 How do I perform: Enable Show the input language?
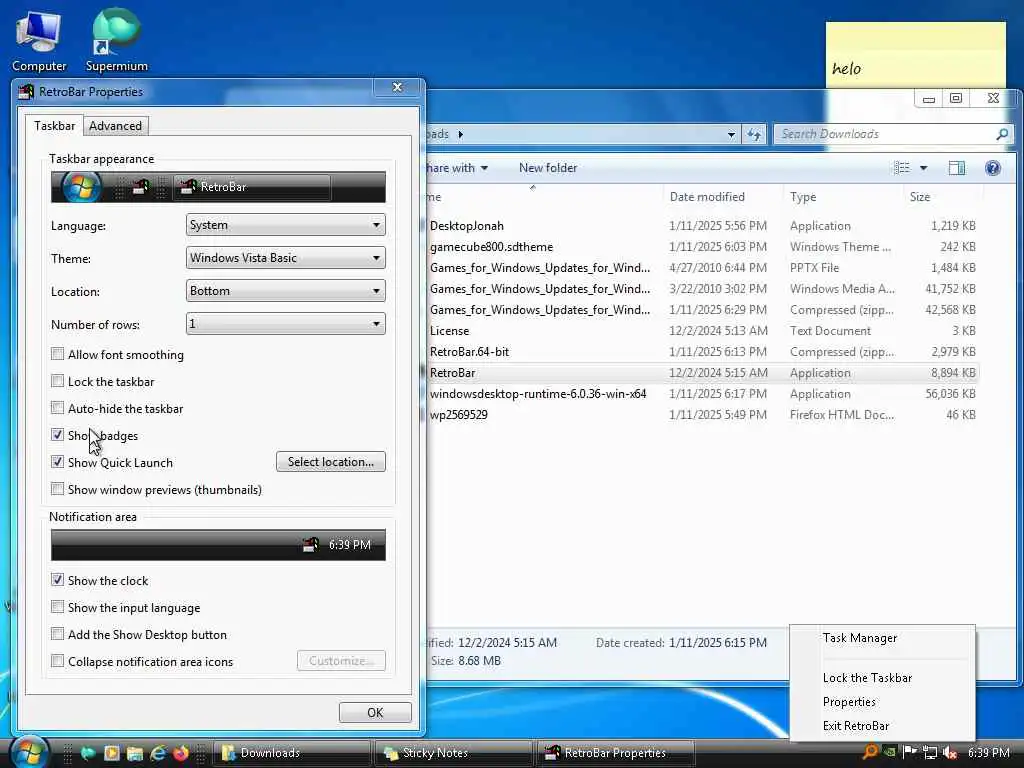(57, 607)
